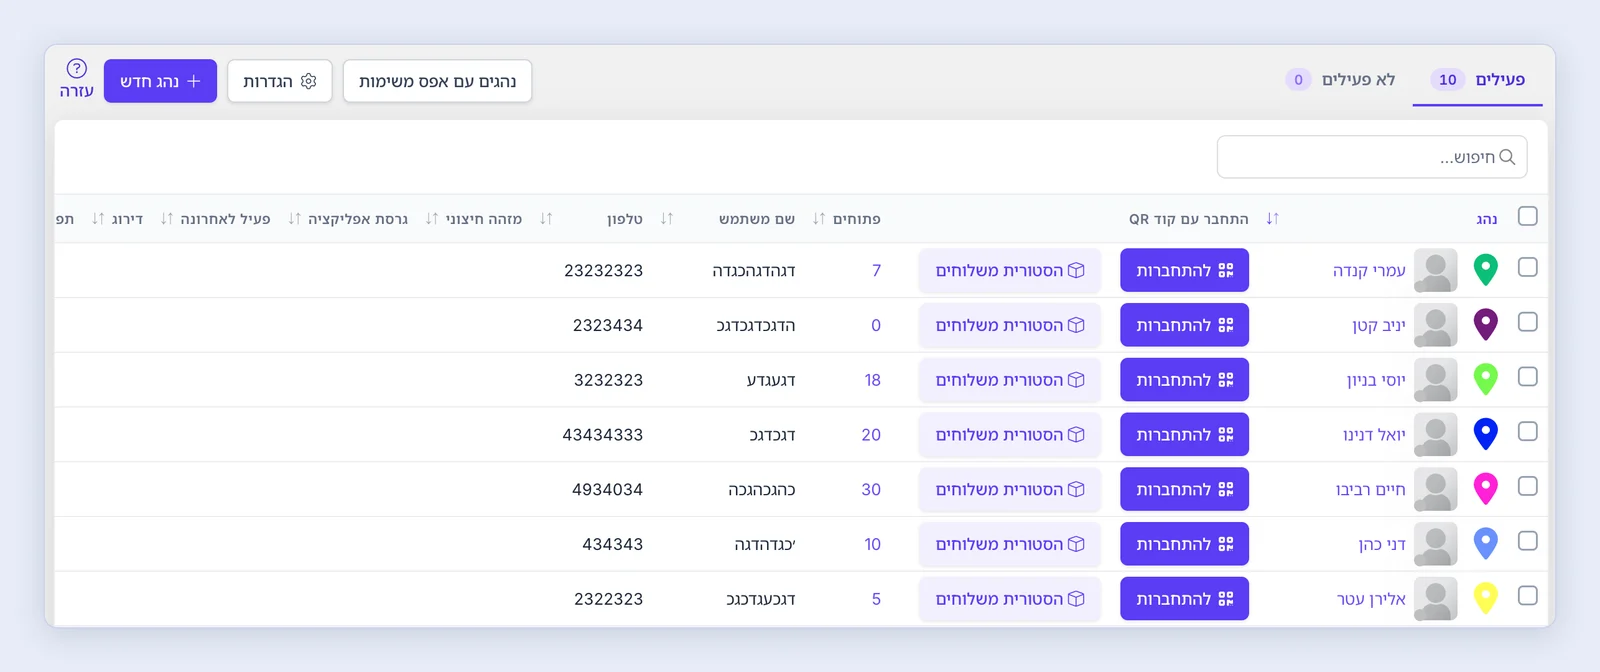
Task: Sort the table by the נהג column
Action: 1487,219
